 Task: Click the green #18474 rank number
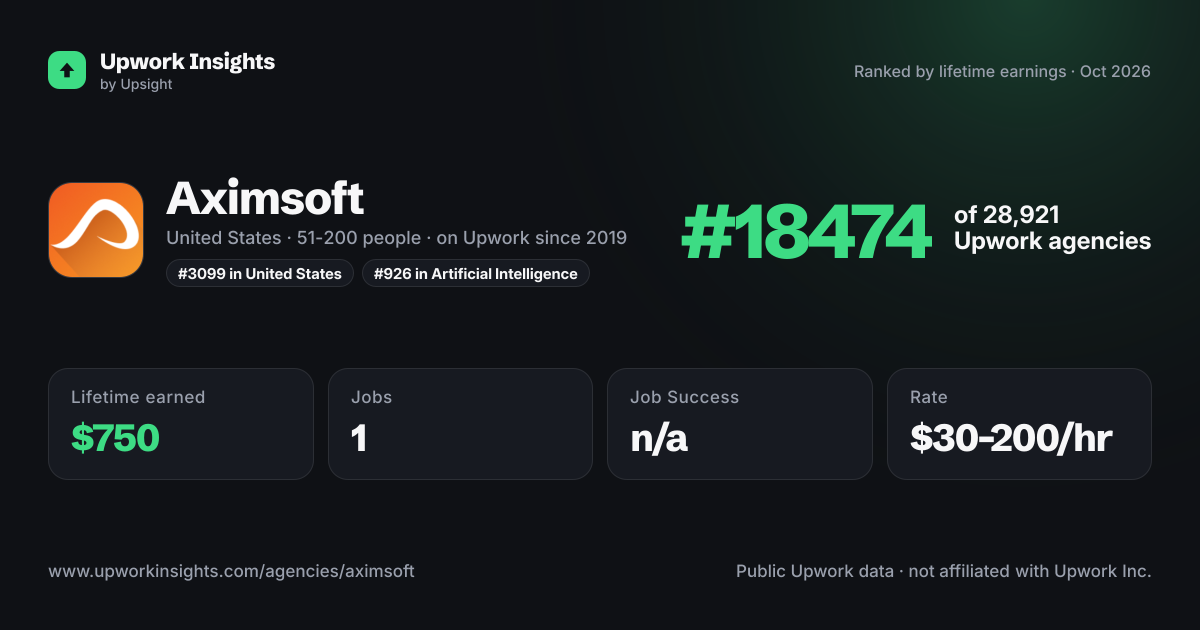tap(806, 233)
